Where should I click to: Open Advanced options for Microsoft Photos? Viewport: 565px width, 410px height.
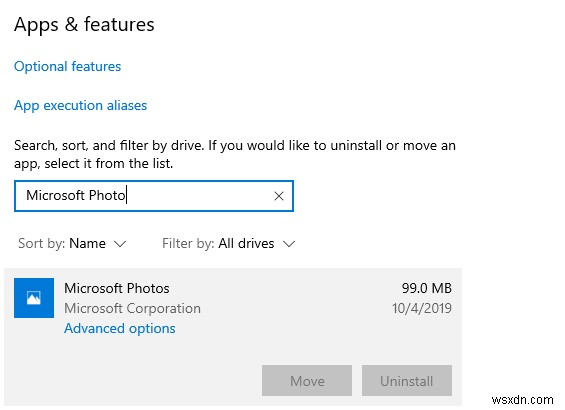[x=120, y=329]
